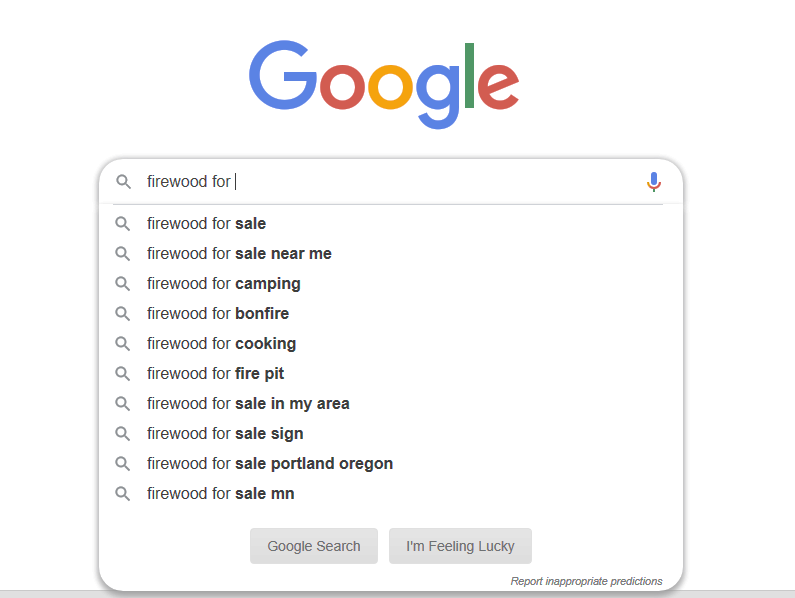Click the magnifier icon beside "firewood for bonfire"

tap(123, 314)
